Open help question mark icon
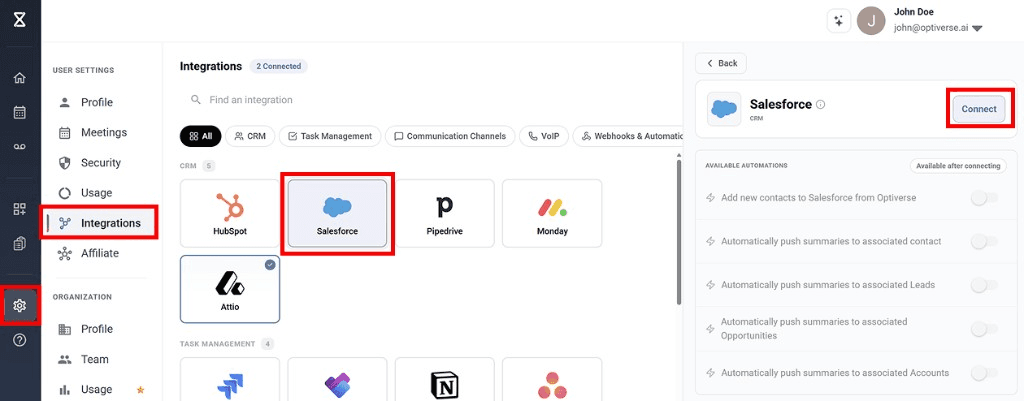The image size is (1024, 401). (x=20, y=340)
